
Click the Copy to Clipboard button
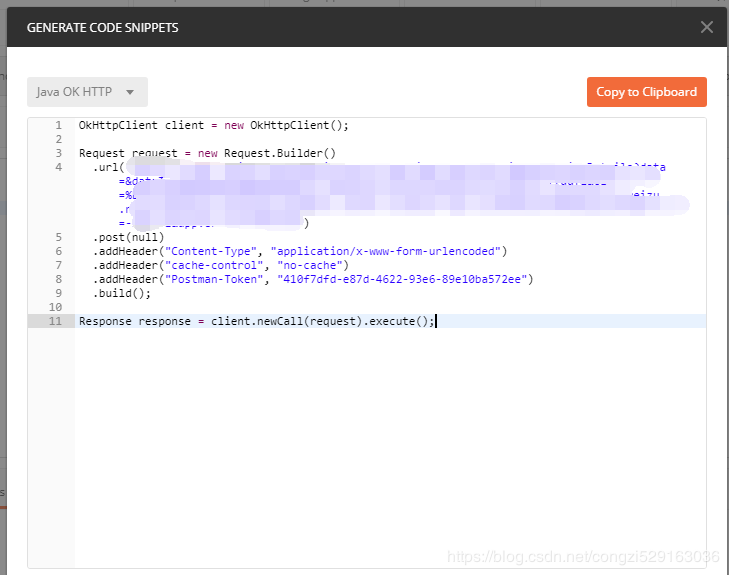(646, 92)
